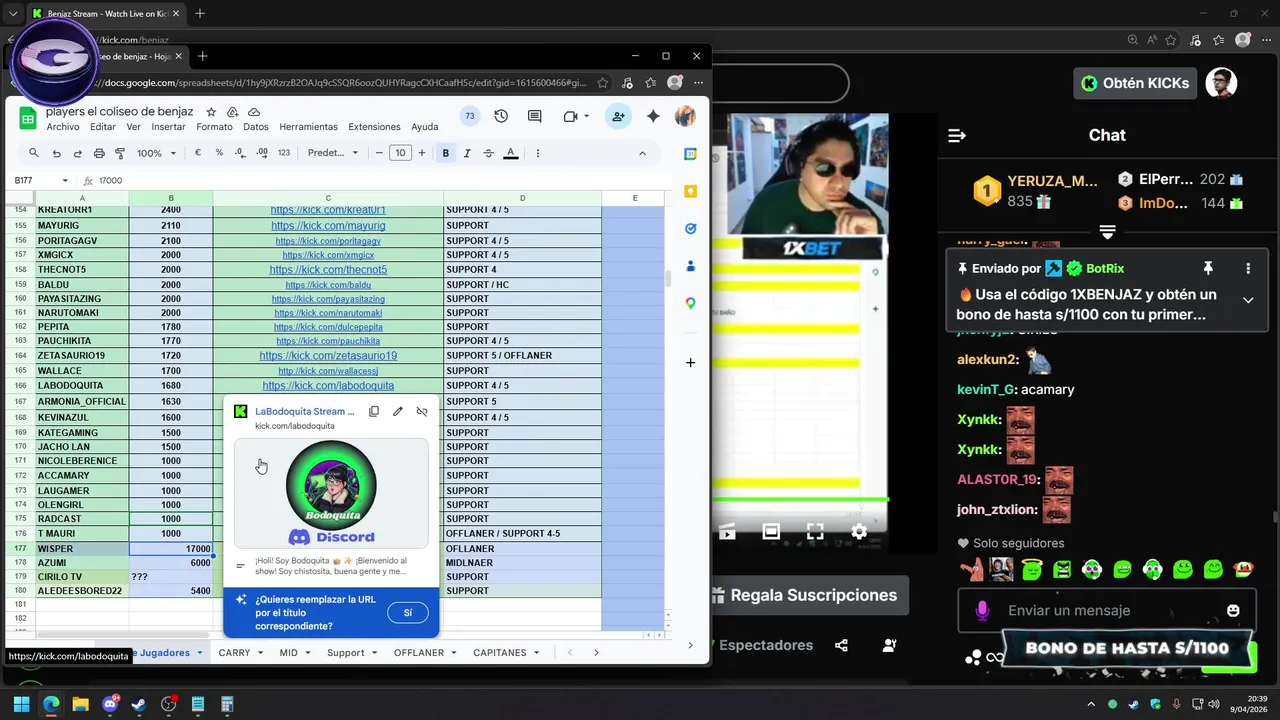Edit the font size field showing 10
This screenshot has width=1280, height=720.
coord(400,153)
